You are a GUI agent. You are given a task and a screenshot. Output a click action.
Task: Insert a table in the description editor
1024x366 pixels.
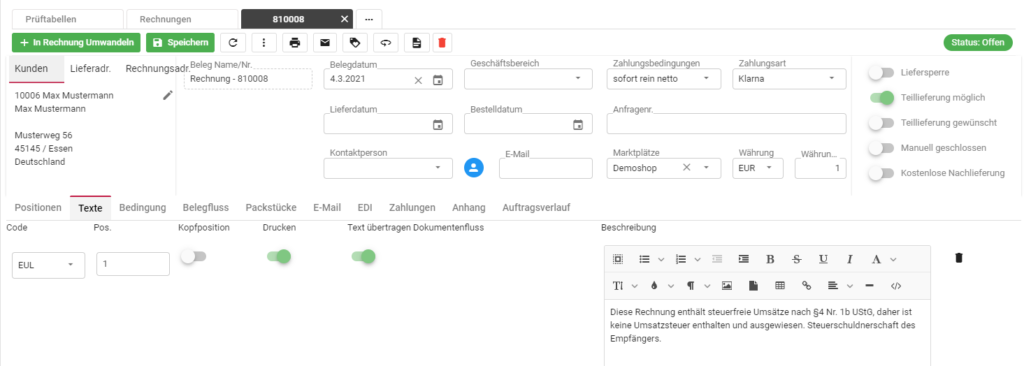click(x=780, y=286)
